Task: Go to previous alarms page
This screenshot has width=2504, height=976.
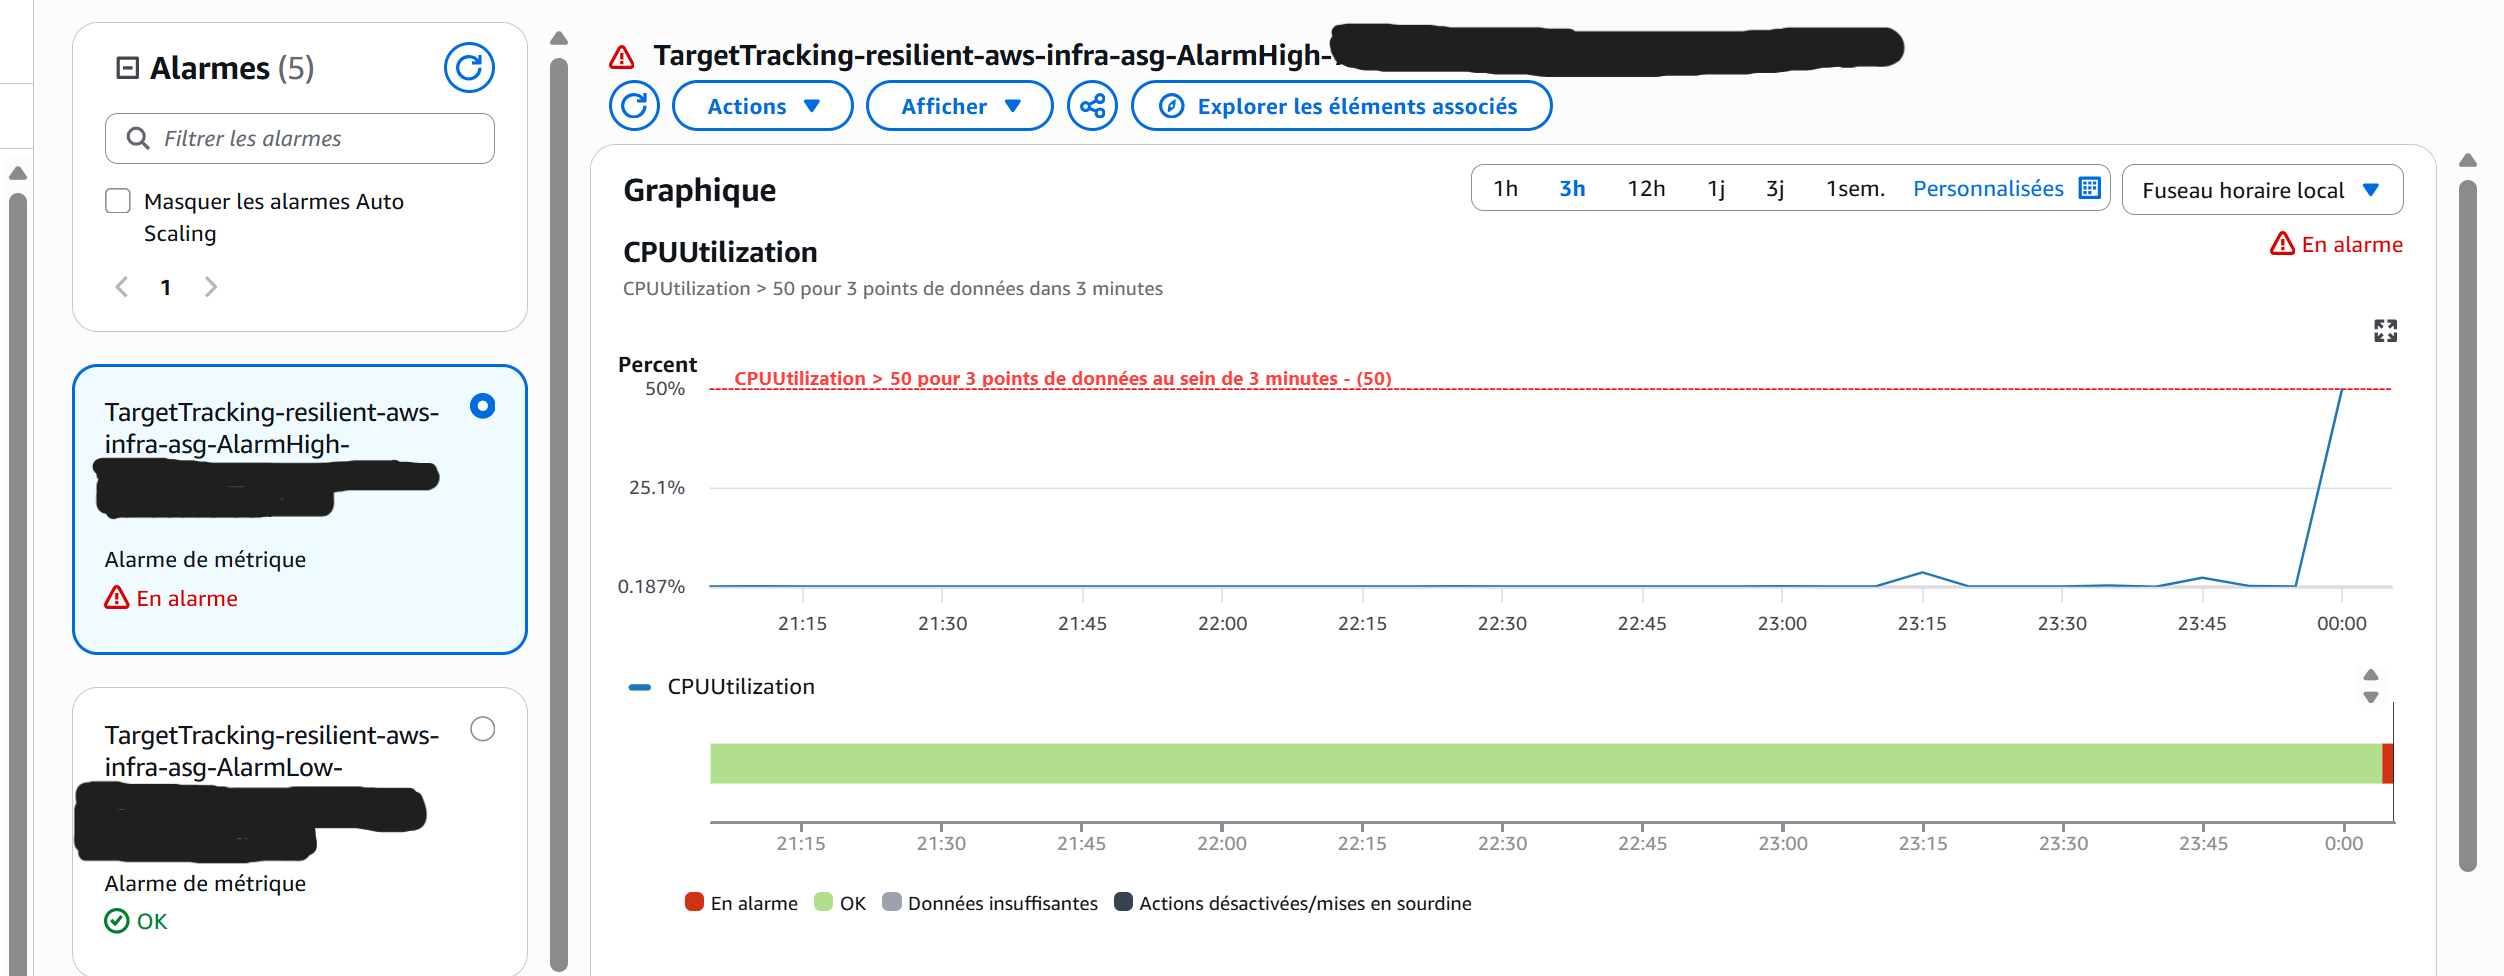Action: point(122,287)
